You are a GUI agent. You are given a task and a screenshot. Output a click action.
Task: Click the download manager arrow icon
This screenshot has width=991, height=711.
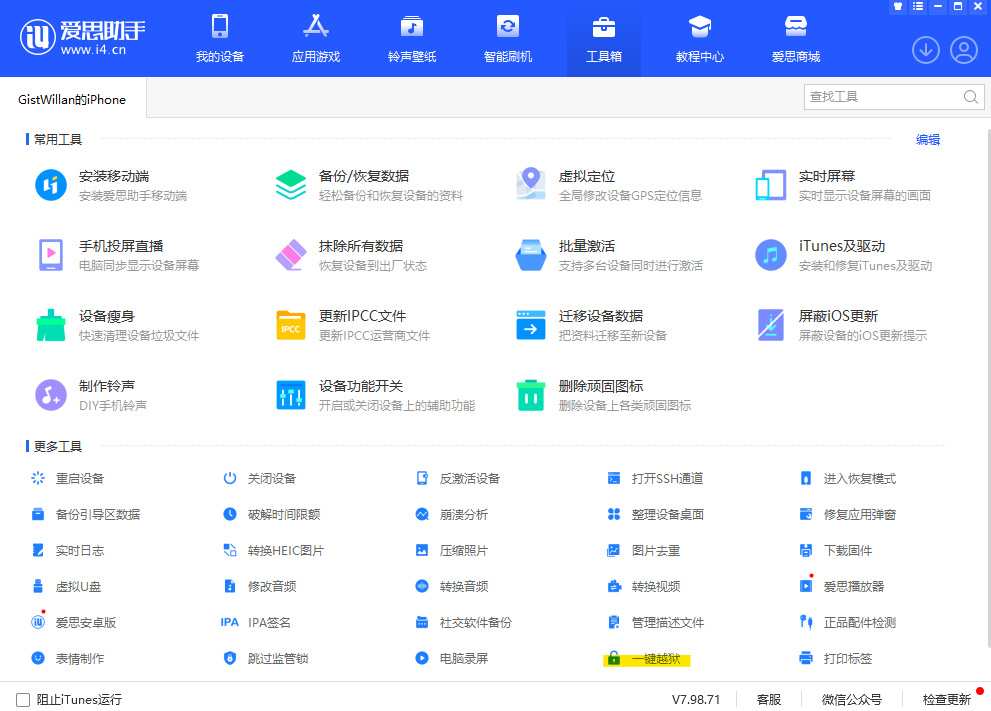point(926,49)
